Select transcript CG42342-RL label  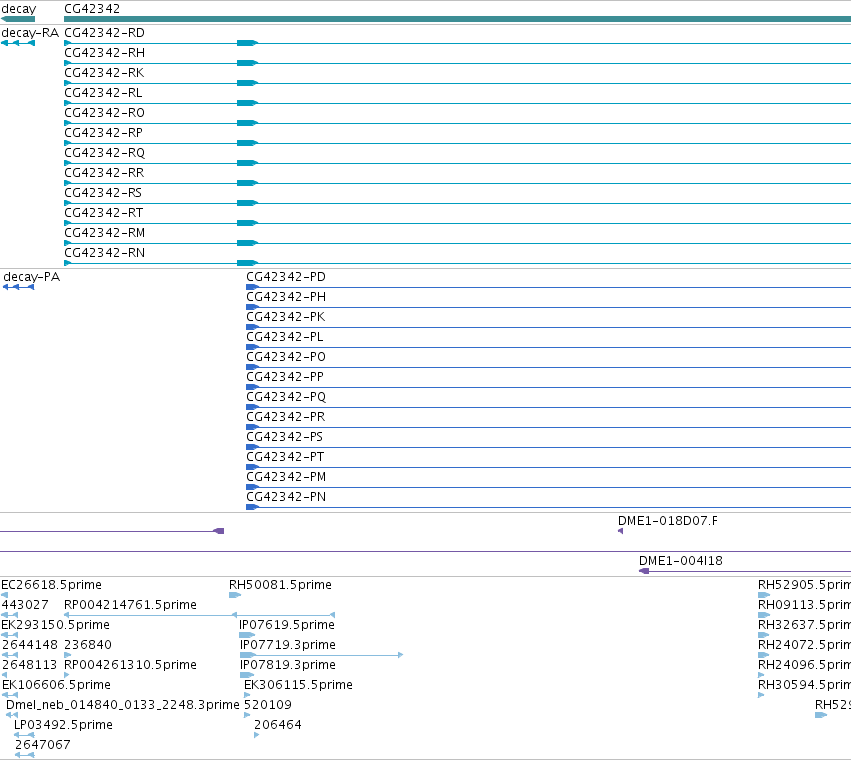[103, 93]
